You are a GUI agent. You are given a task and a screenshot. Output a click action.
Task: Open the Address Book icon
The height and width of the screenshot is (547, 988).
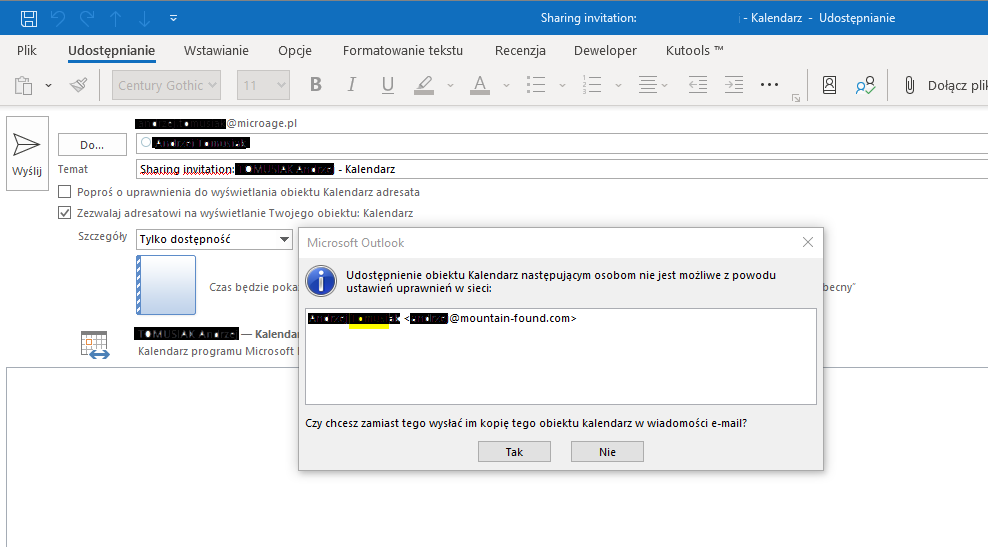pyautogui.click(x=829, y=85)
